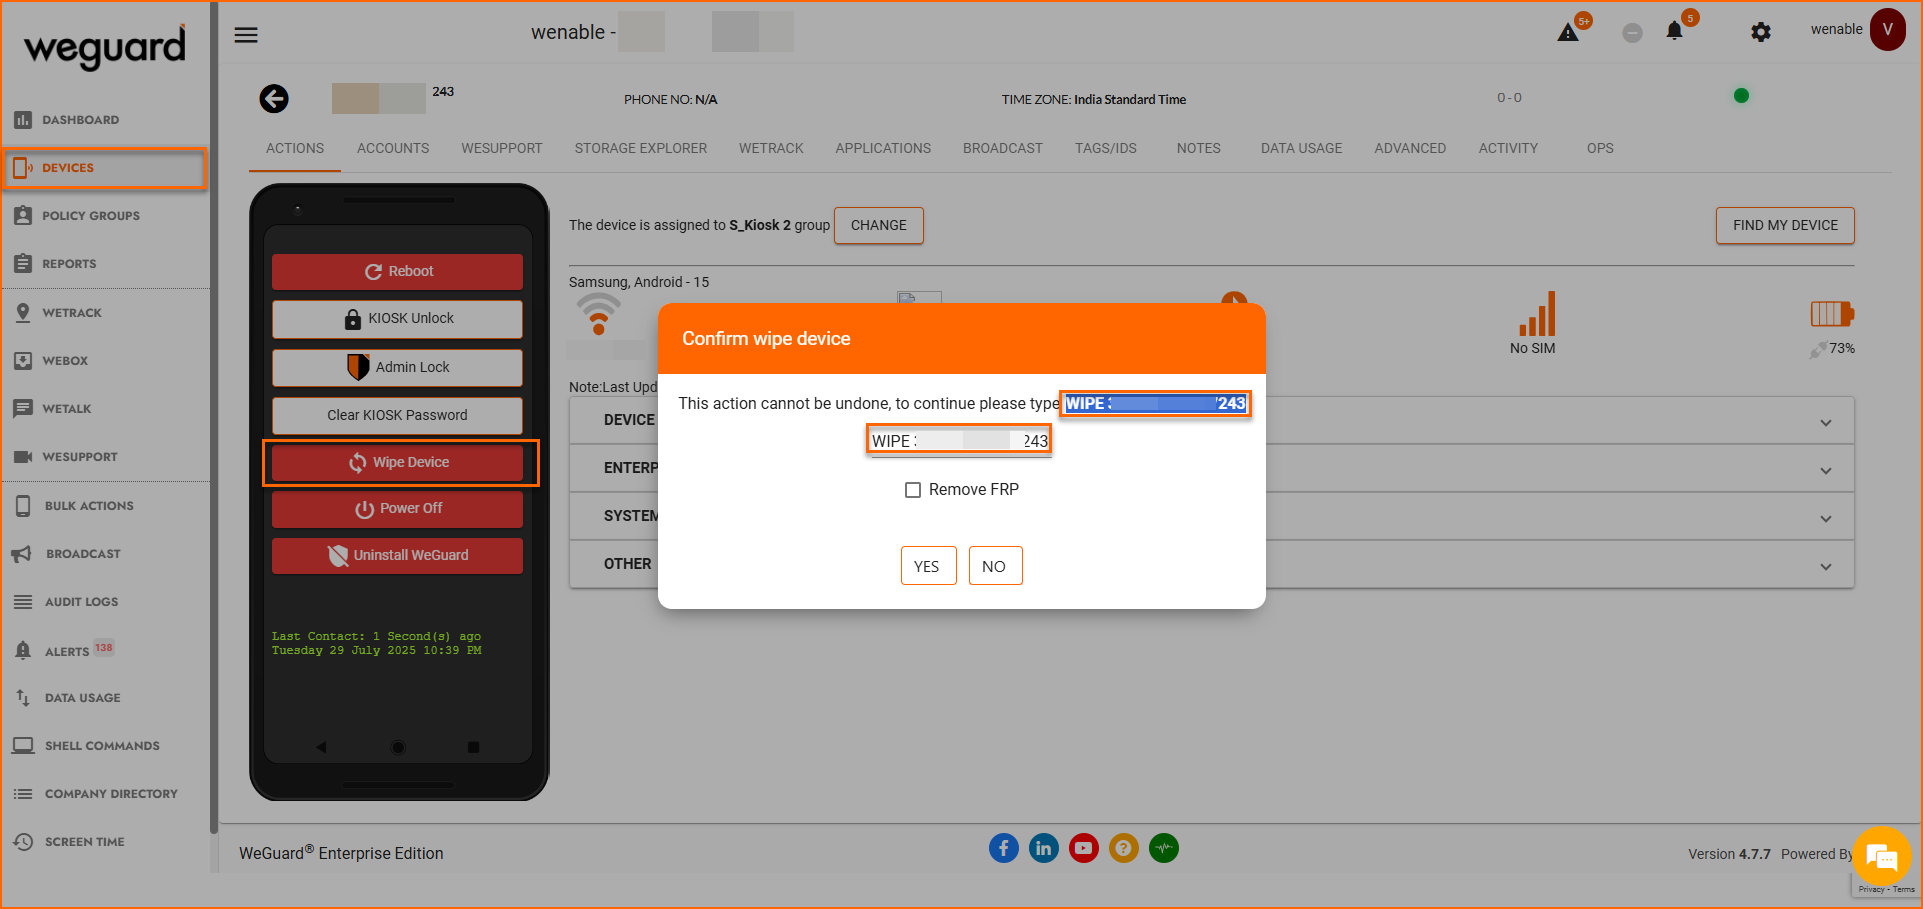Click the WeSupport camera icon in sidebar
The image size is (1923, 909).
pyautogui.click(x=23, y=457)
